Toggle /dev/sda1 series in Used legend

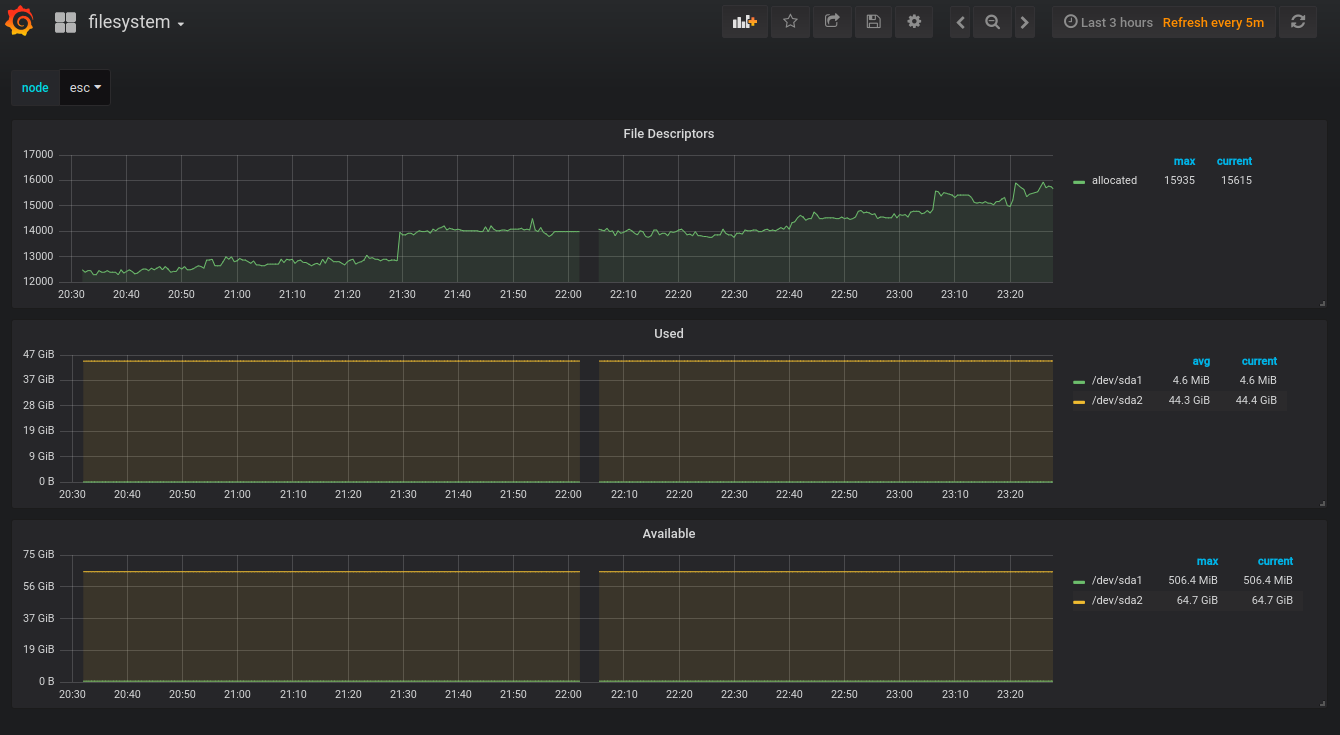[x=1116, y=381]
